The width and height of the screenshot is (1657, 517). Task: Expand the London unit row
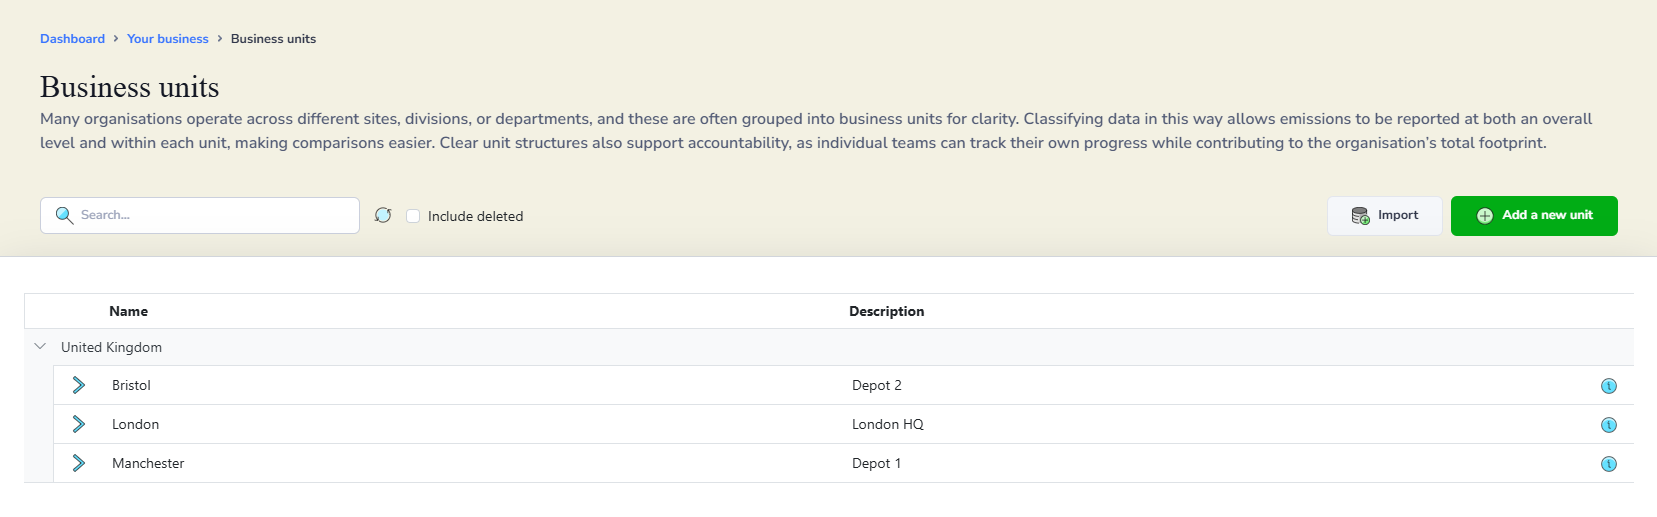click(x=79, y=424)
